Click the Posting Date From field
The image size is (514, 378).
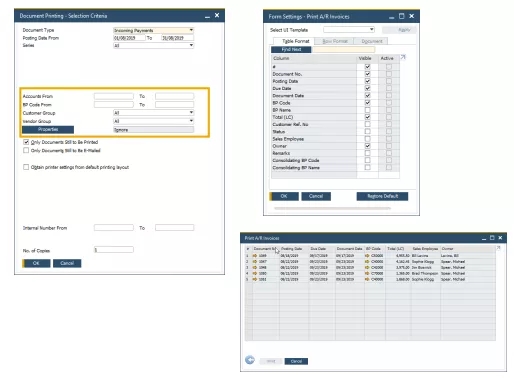pyautogui.click(x=129, y=38)
